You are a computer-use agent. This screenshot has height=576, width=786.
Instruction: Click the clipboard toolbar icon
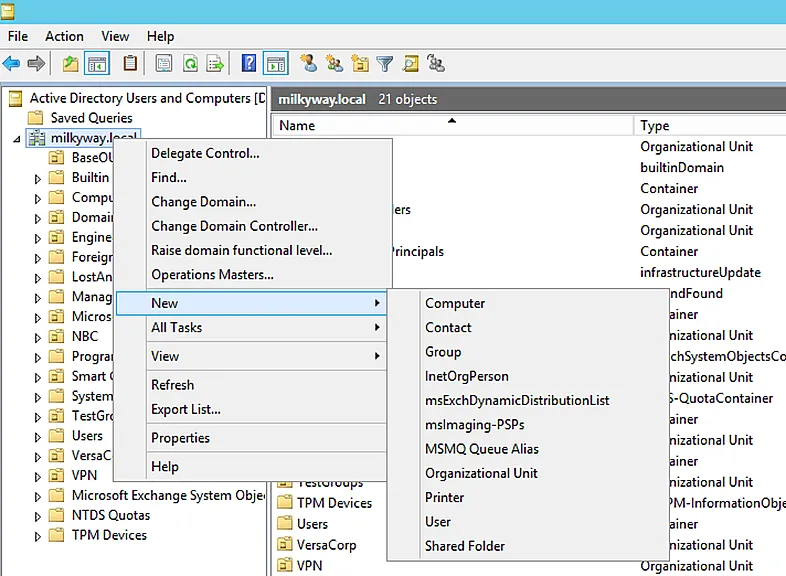pyautogui.click(x=130, y=64)
